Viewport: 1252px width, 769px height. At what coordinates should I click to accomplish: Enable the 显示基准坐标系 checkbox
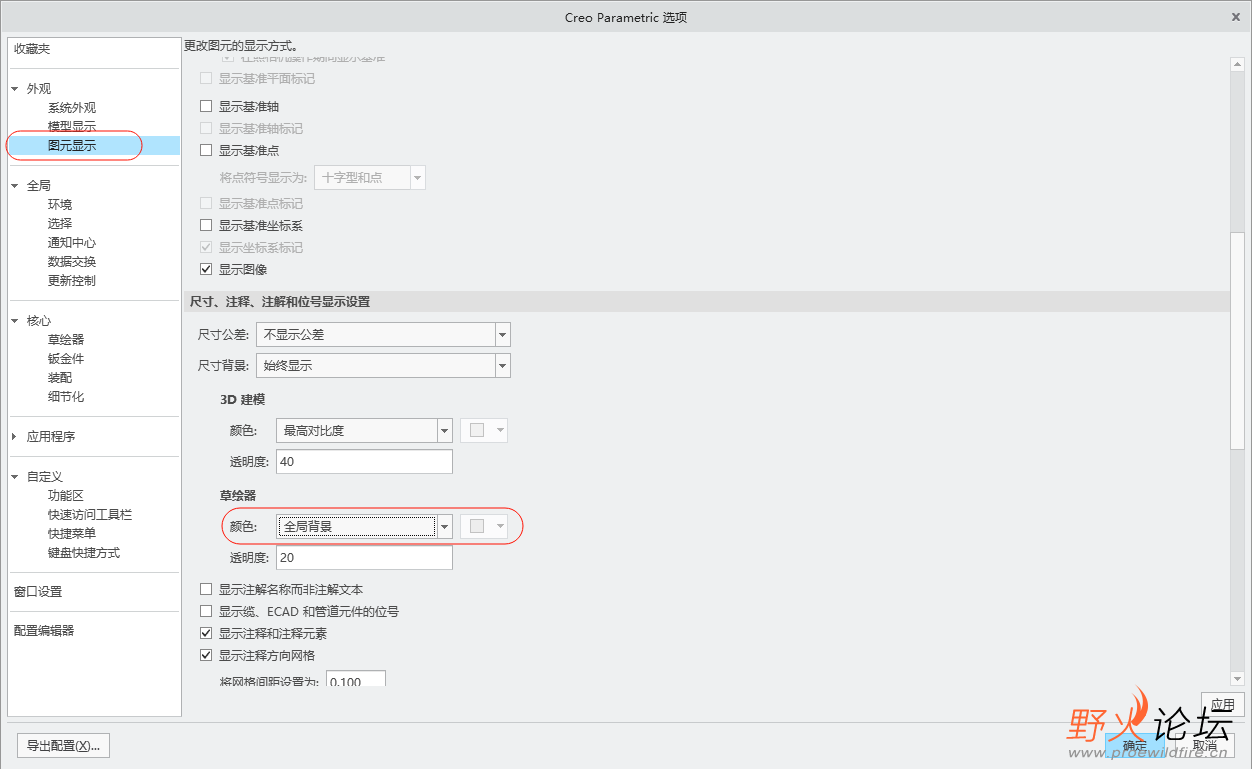206,225
